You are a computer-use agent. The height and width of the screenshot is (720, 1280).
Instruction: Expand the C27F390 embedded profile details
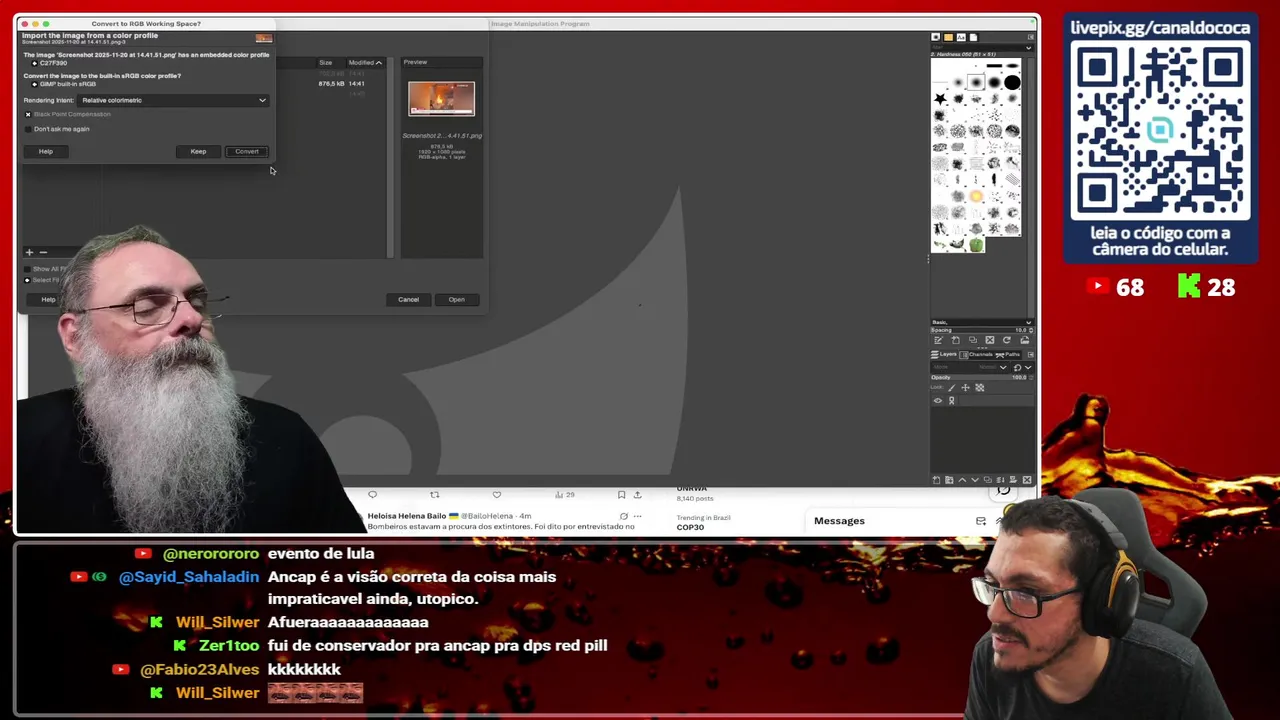(35, 63)
